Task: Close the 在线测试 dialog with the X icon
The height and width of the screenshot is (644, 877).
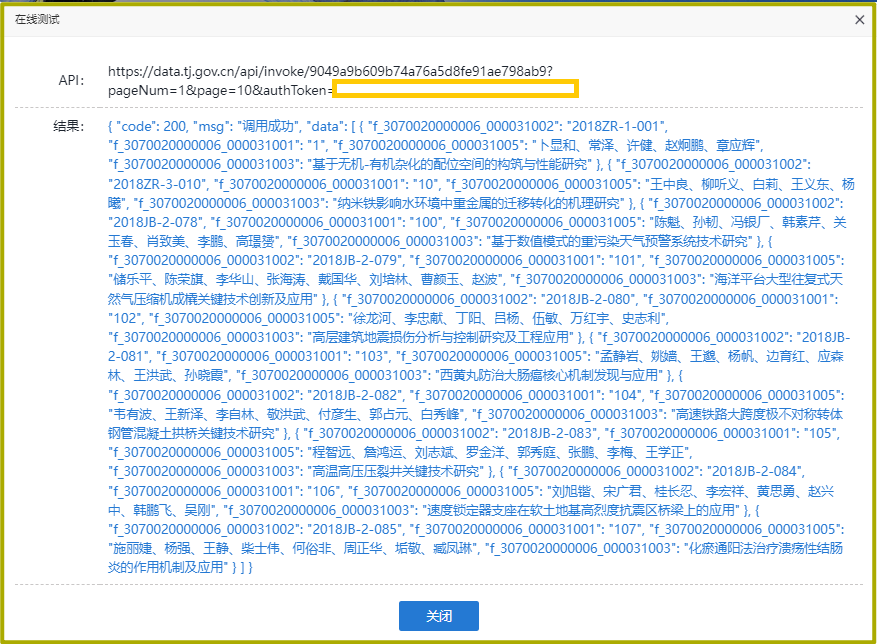Action: pyautogui.click(x=858, y=20)
